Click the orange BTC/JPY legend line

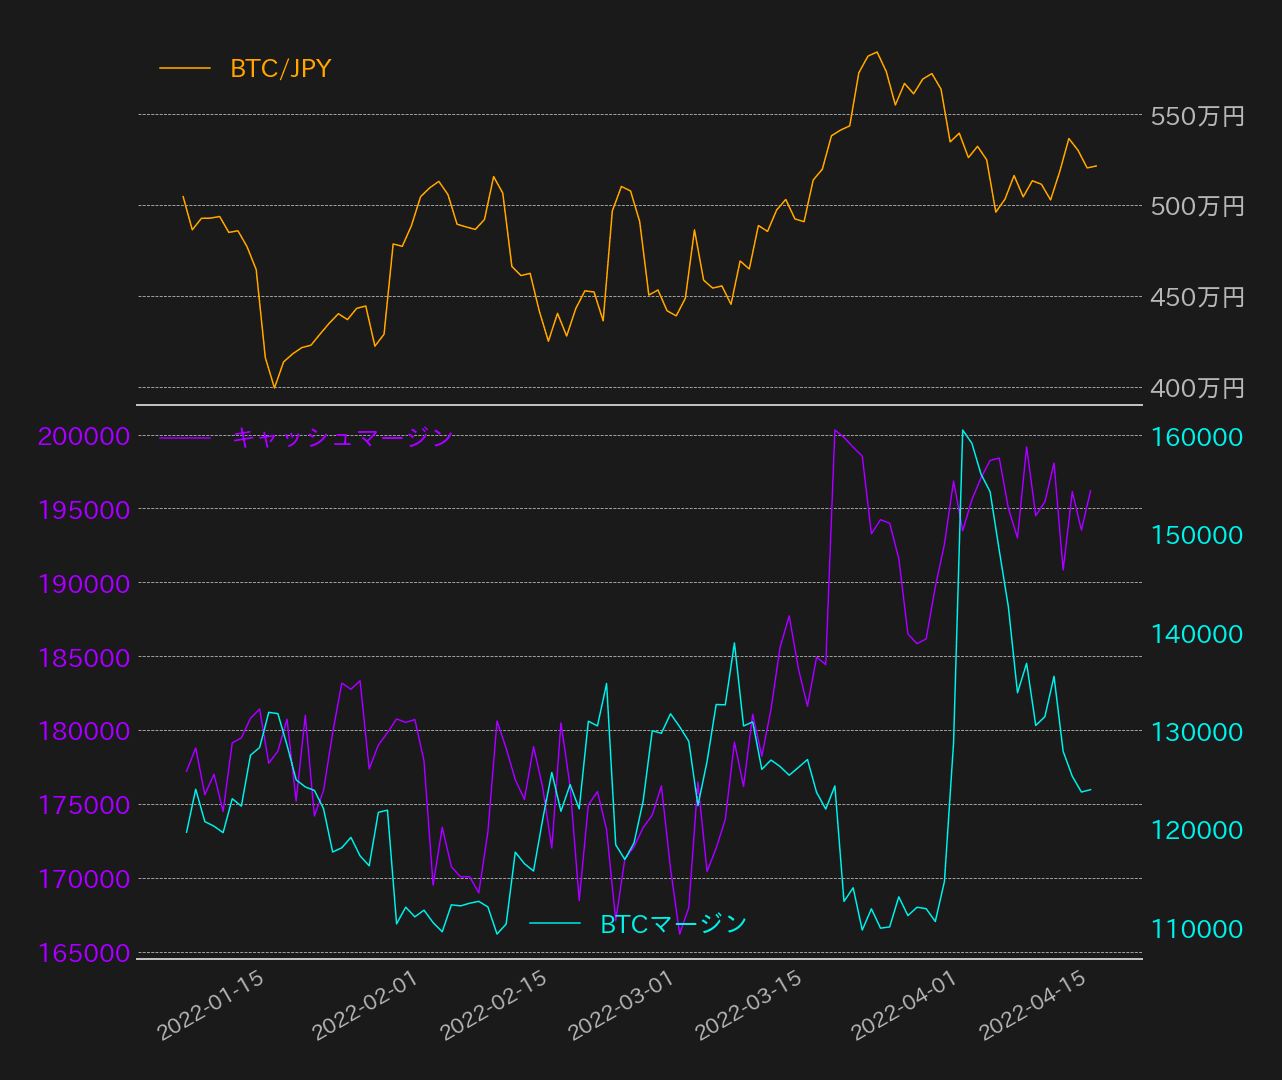coord(185,69)
